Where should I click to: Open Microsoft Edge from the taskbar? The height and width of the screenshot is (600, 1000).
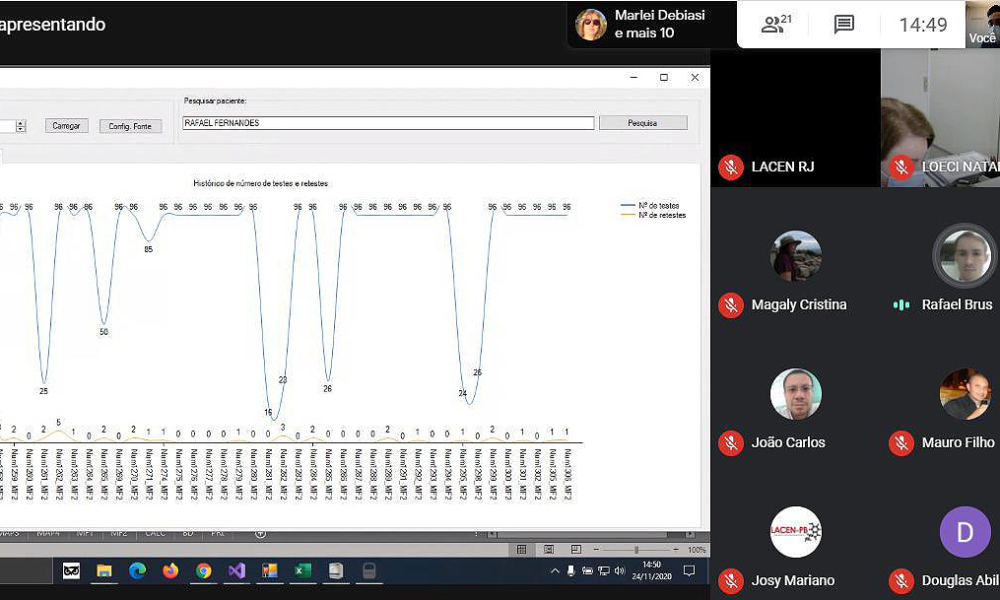pos(137,571)
